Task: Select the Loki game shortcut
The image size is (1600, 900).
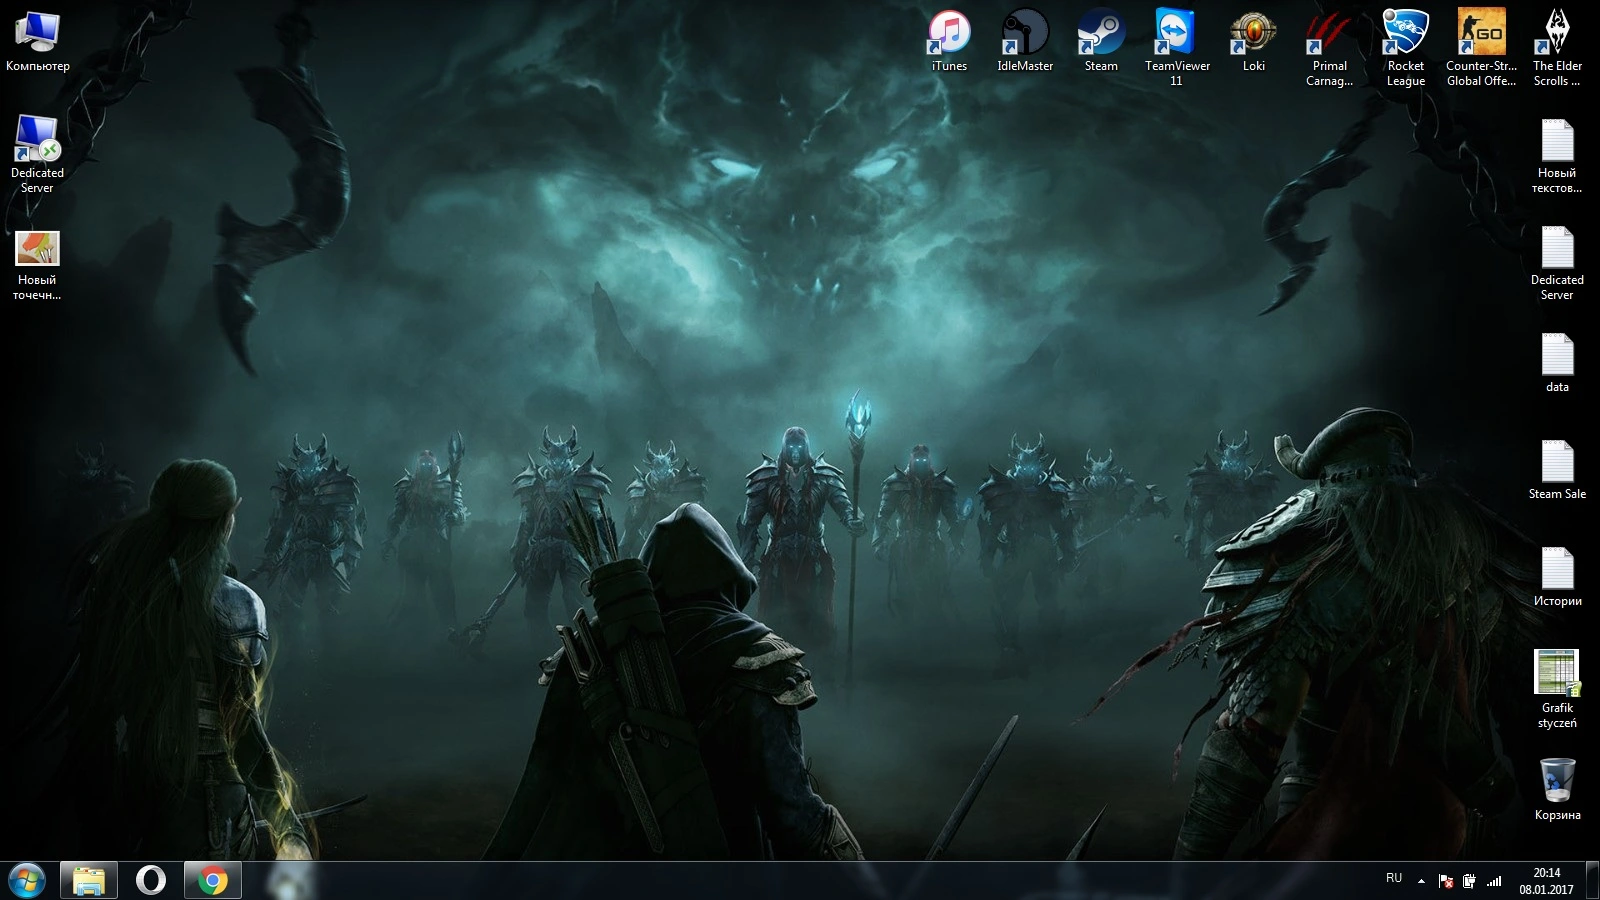Action: [x=1253, y=41]
